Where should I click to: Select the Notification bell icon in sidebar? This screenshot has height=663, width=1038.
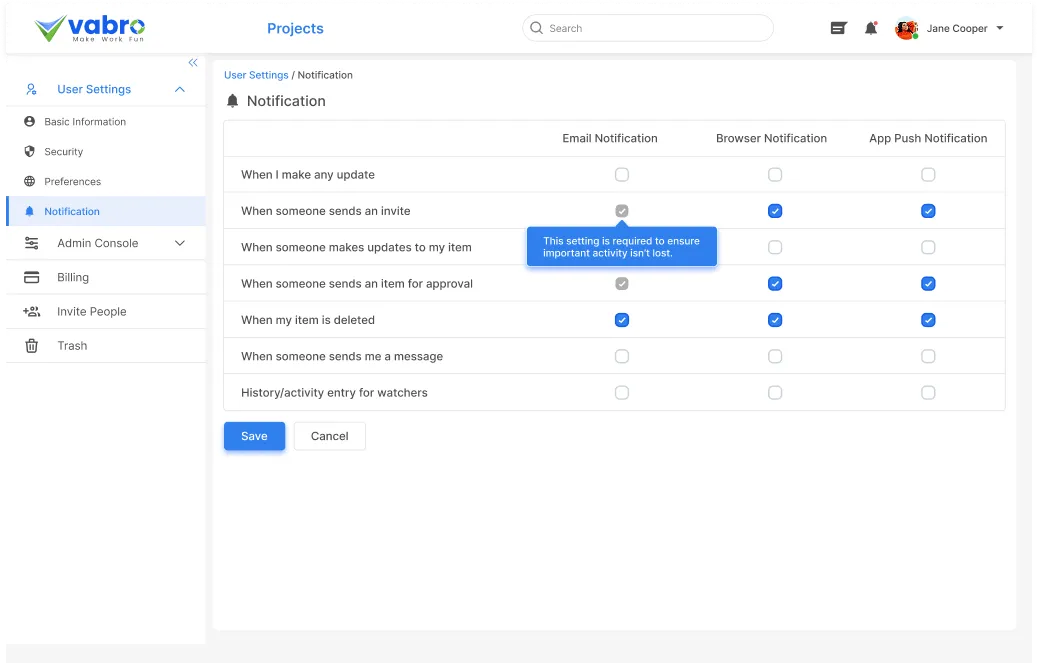[x=29, y=211]
